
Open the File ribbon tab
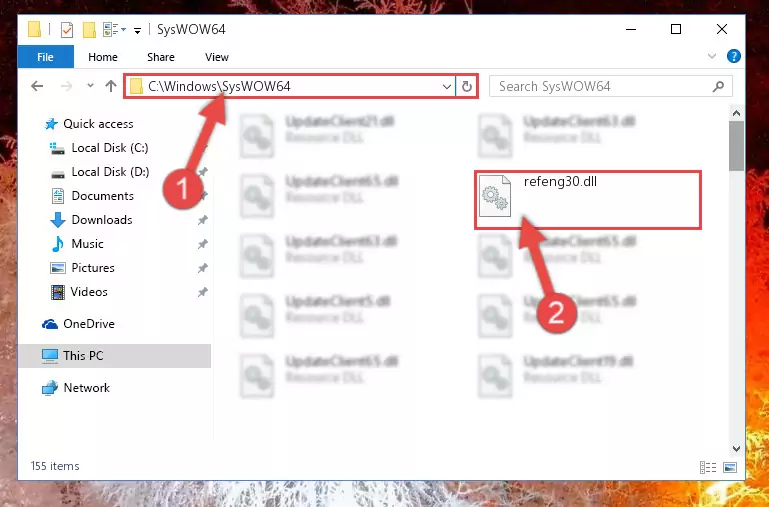click(x=46, y=57)
